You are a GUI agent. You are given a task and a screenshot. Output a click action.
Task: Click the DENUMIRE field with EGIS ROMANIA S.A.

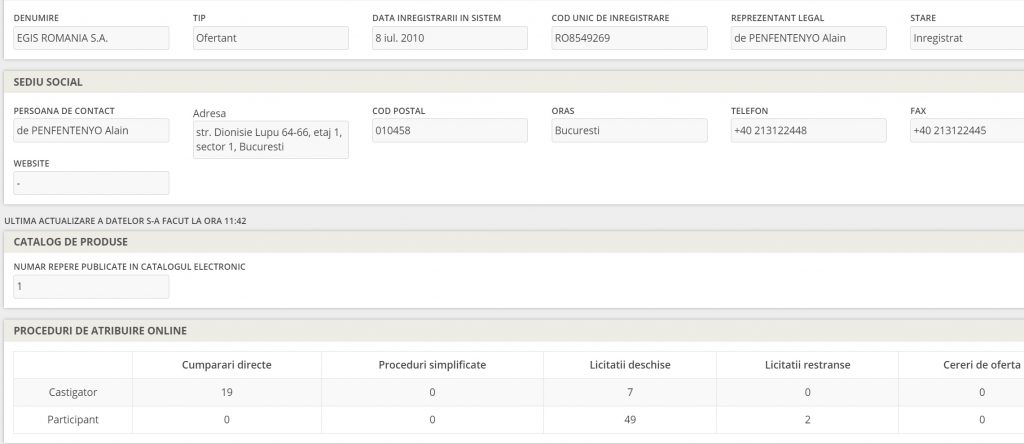pos(91,38)
